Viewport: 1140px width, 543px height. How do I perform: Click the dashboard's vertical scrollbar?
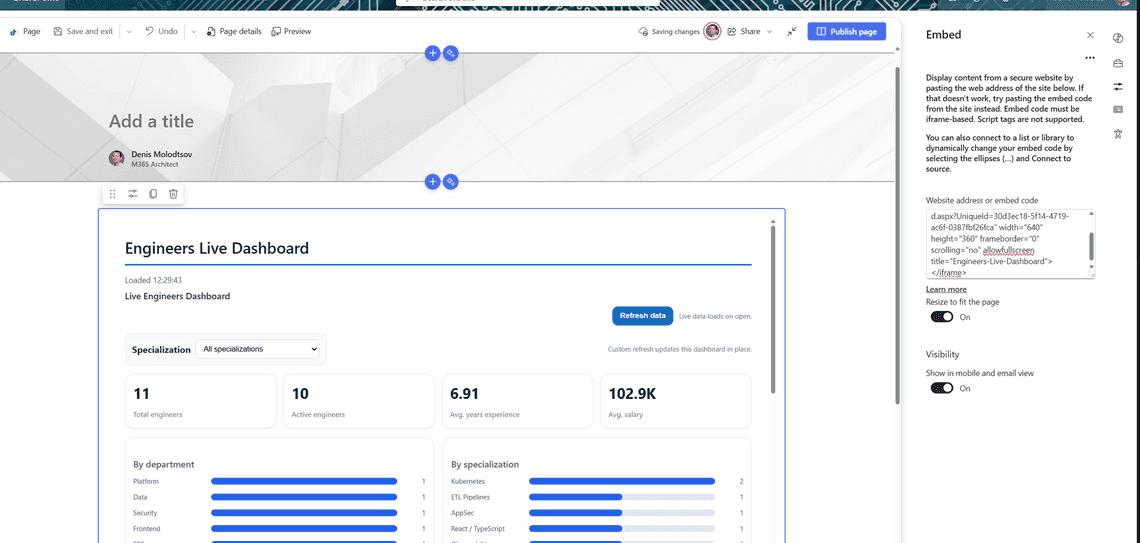click(x=772, y=308)
